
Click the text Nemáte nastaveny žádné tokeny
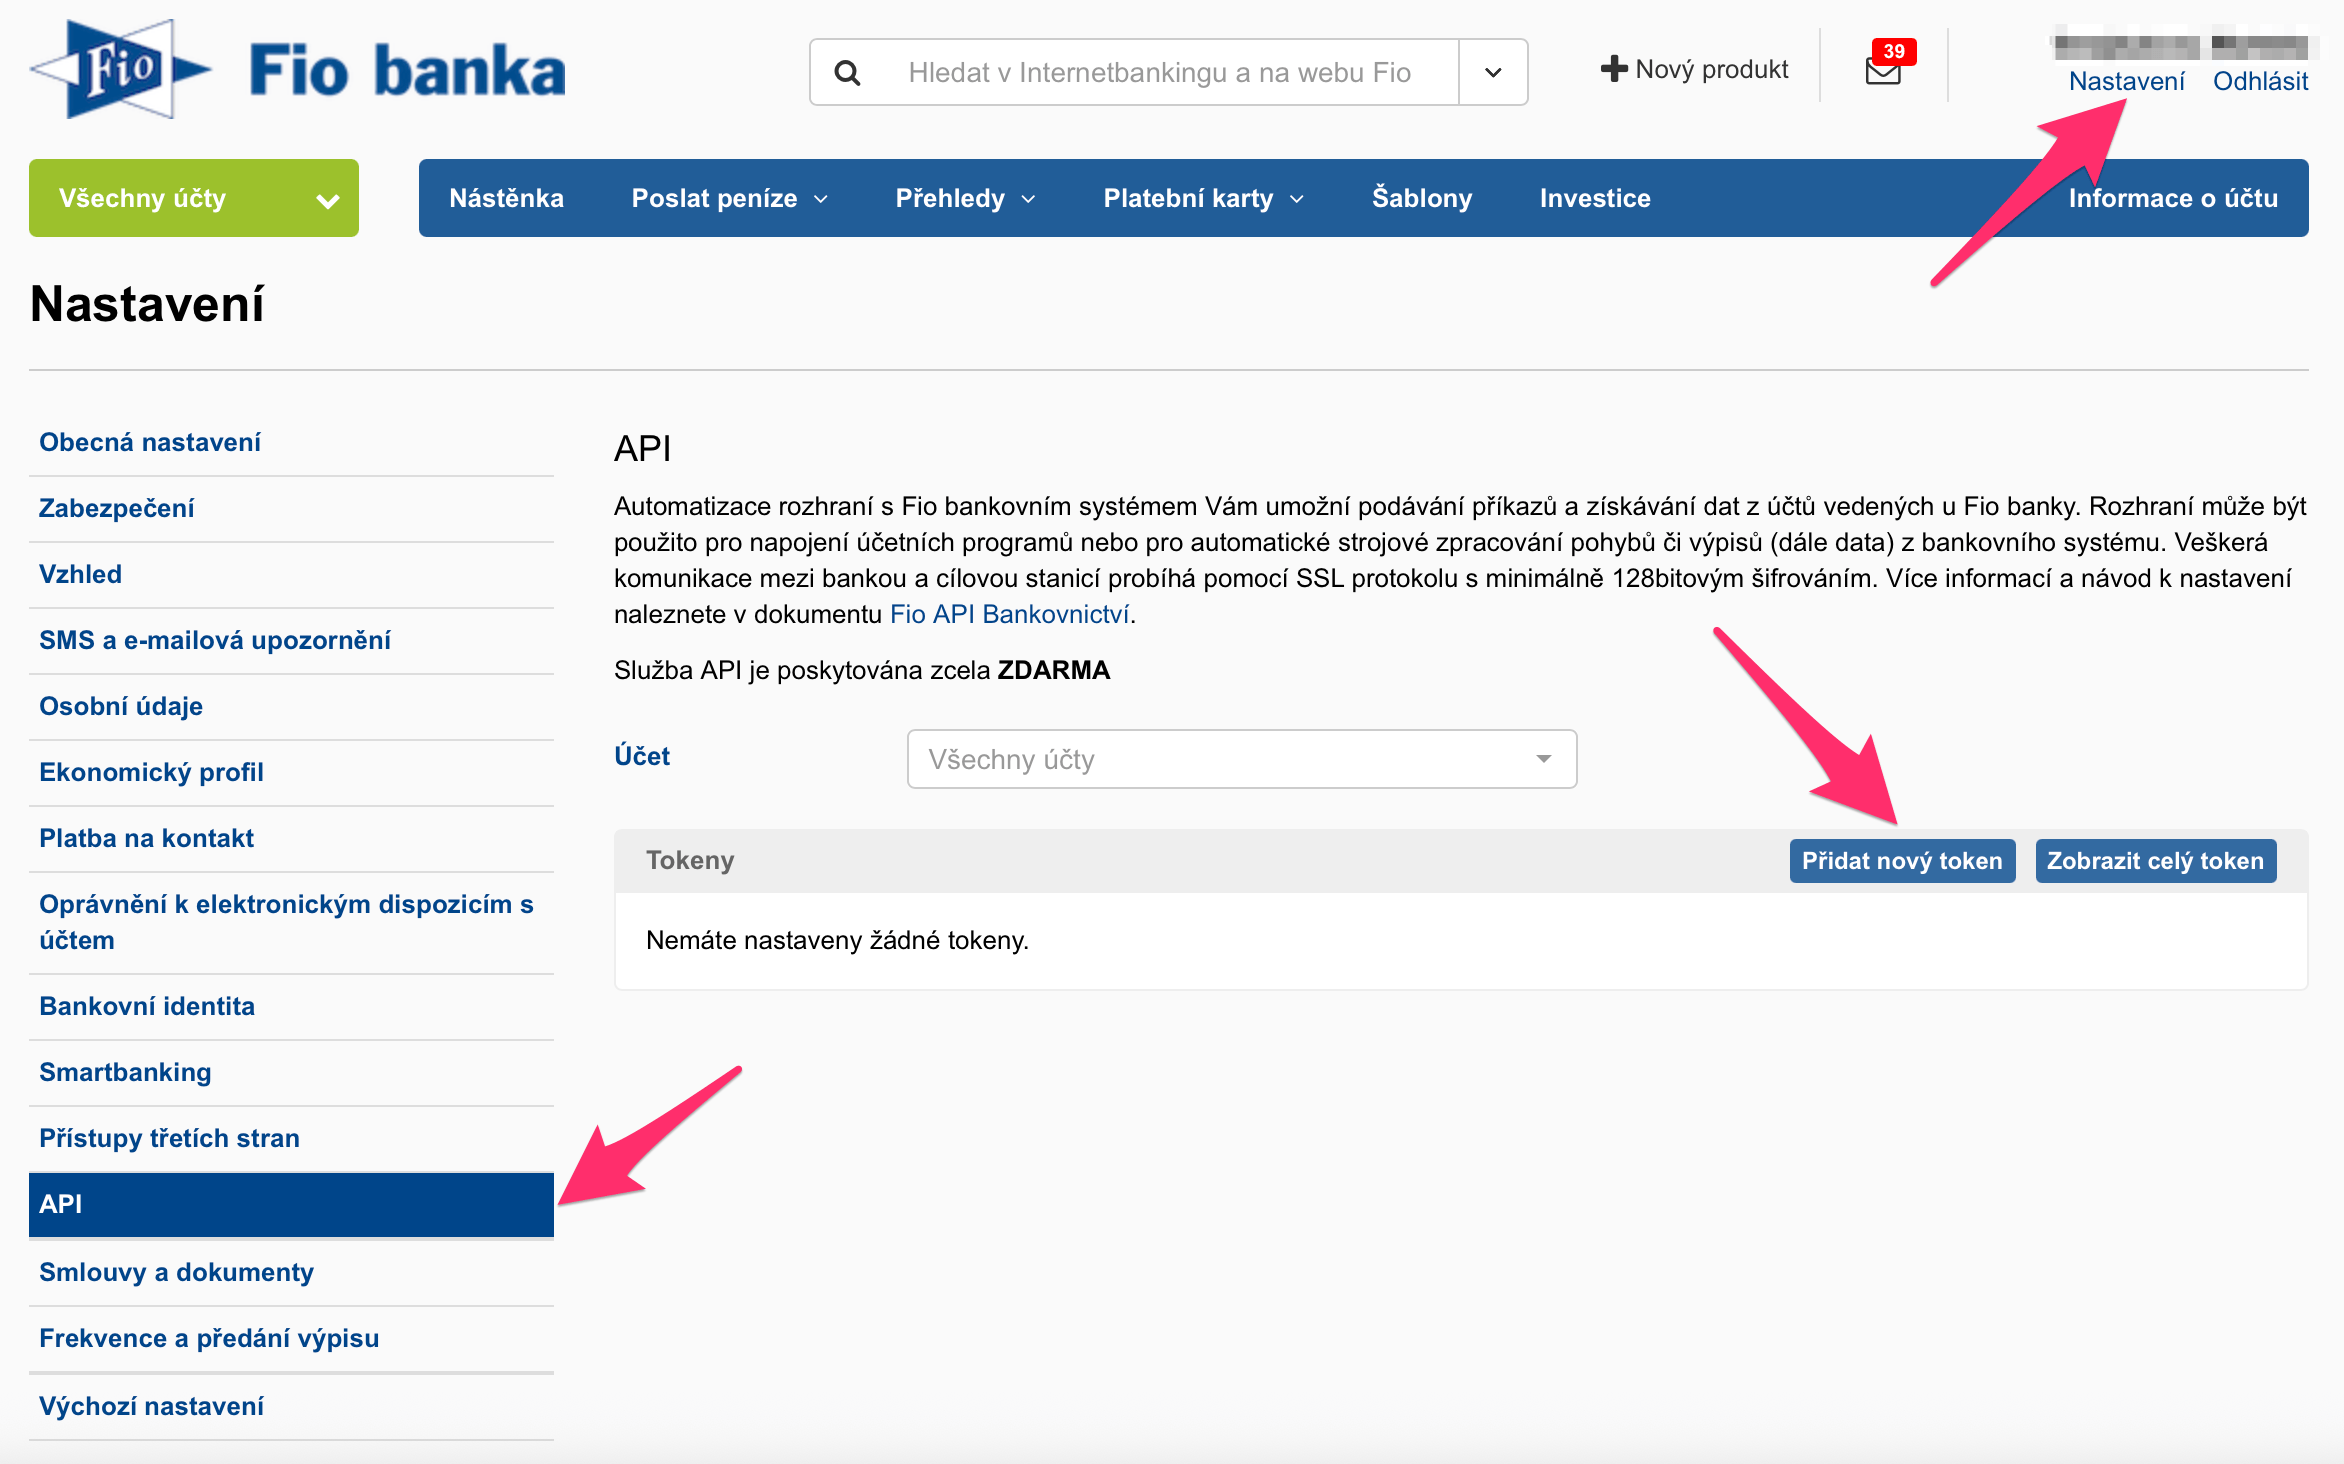[x=837, y=940]
